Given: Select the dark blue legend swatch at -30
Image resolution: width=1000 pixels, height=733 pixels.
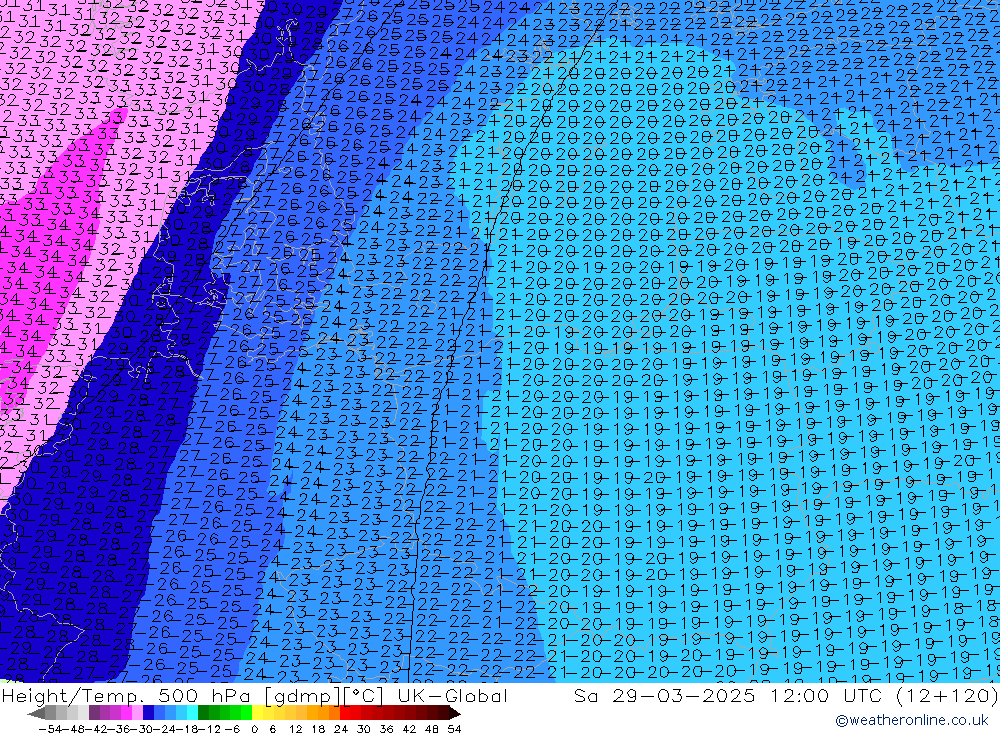Looking at the screenshot, I should pos(148,713).
